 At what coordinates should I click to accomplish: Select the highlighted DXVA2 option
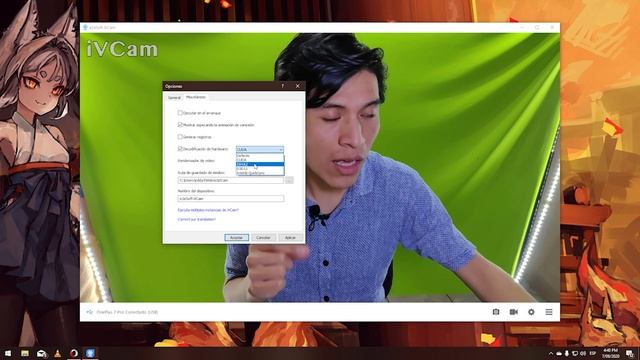pyautogui.click(x=260, y=164)
